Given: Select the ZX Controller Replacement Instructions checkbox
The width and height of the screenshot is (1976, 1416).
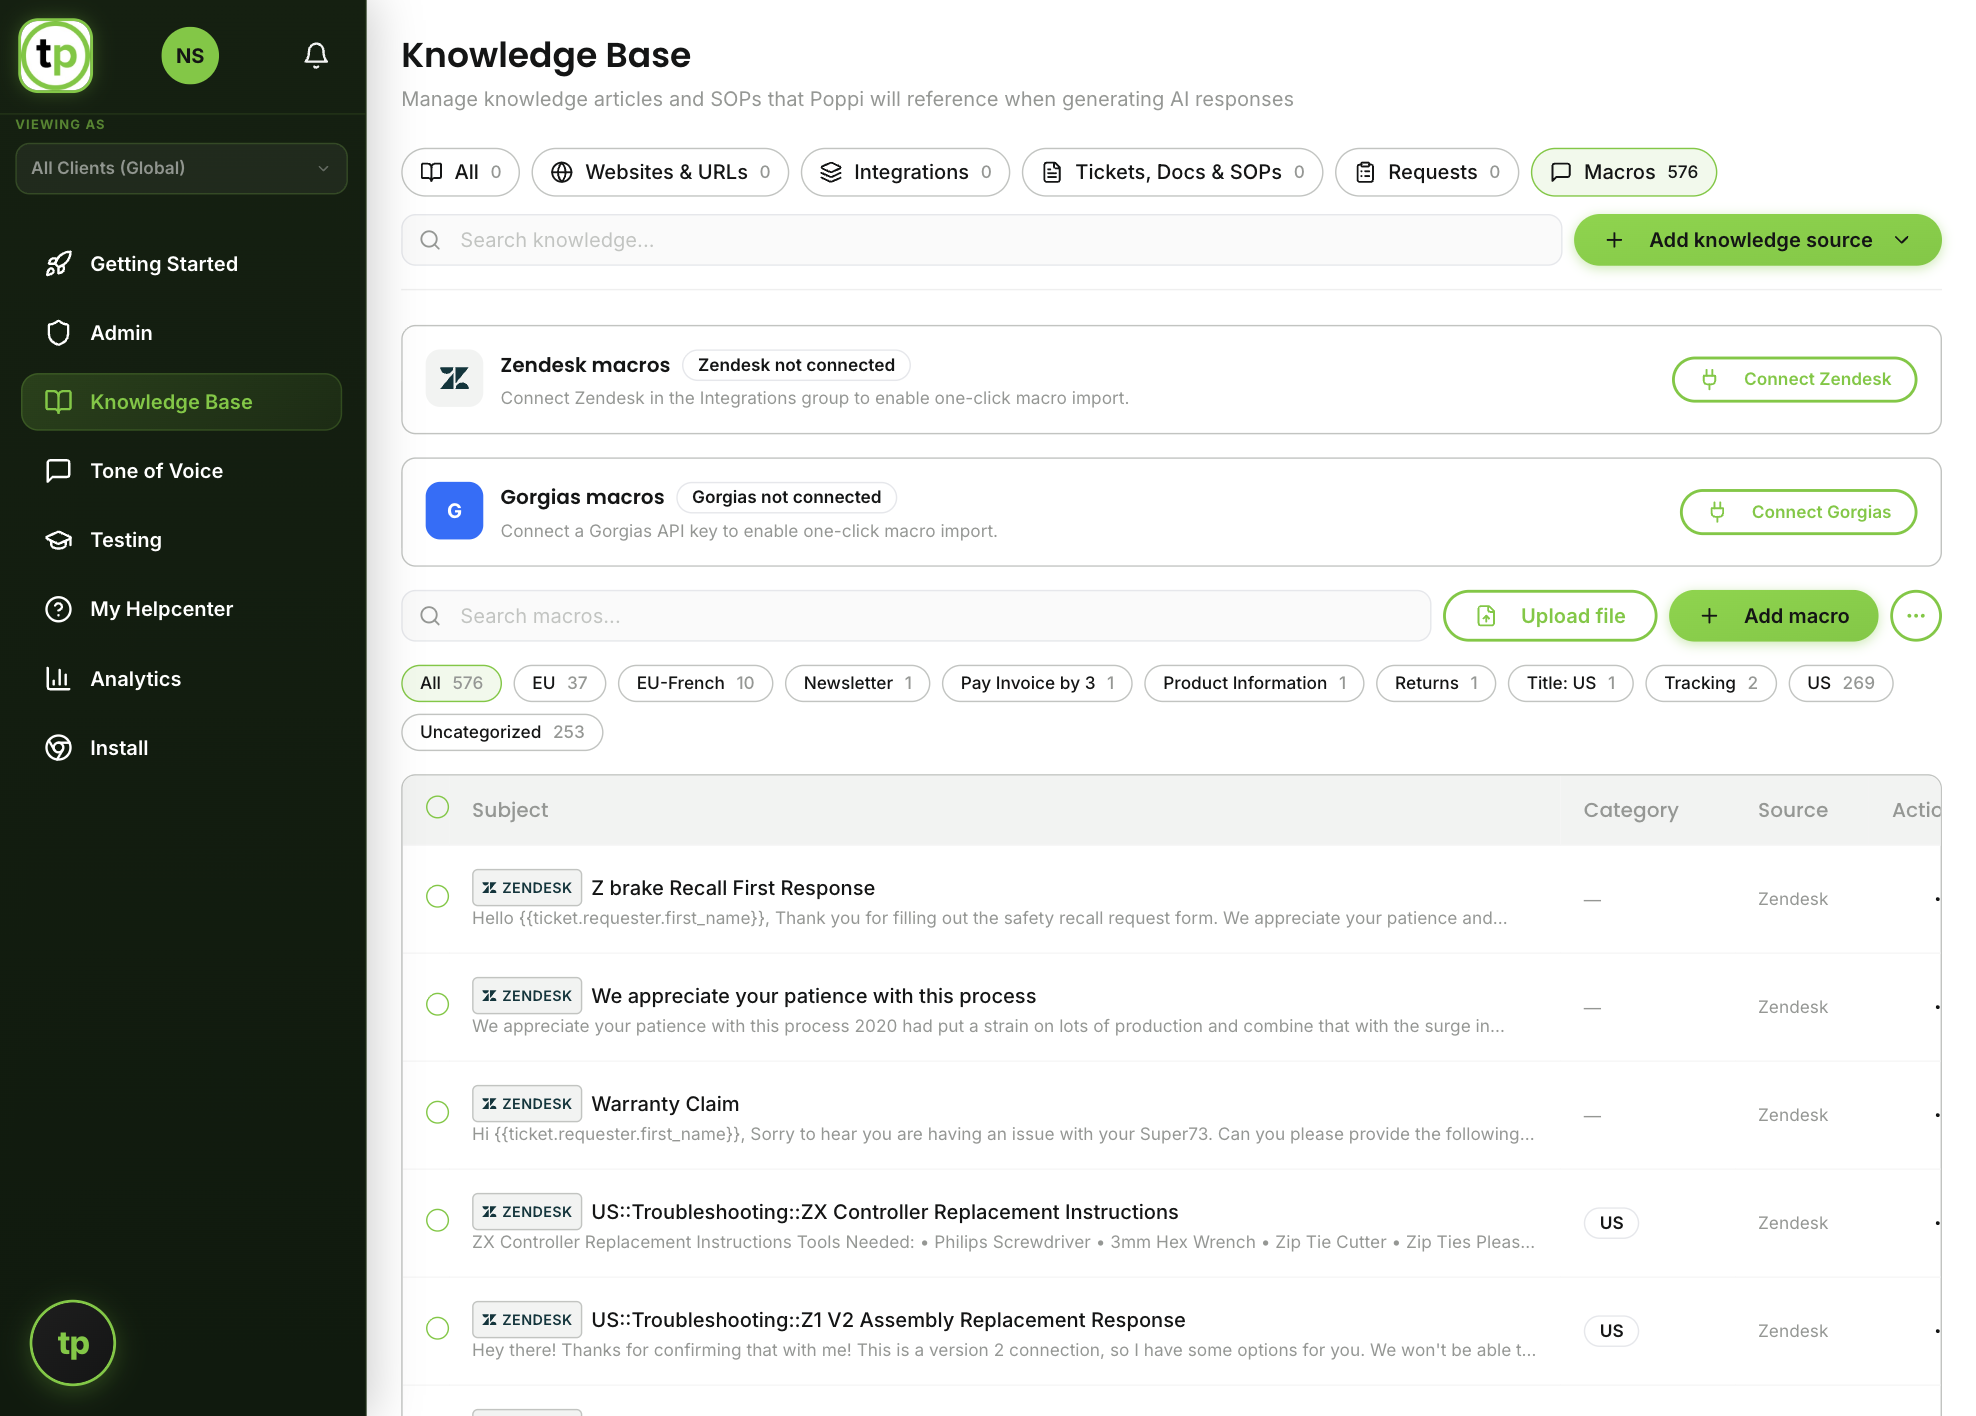Looking at the screenshot, I should pos(438,1220).
